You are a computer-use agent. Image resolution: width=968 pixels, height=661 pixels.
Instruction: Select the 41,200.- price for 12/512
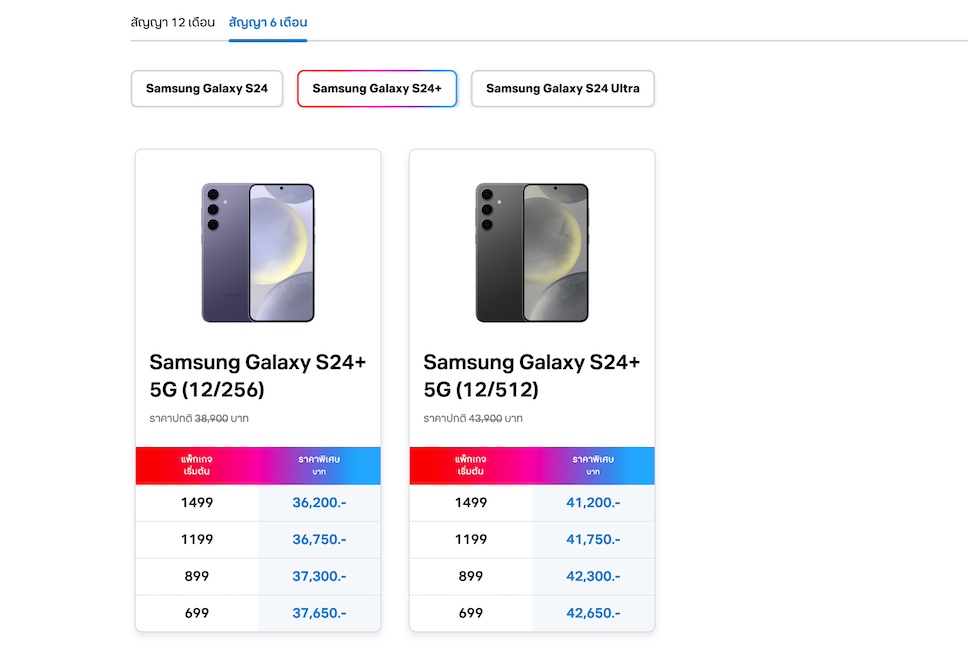click(x=593, y=503)
